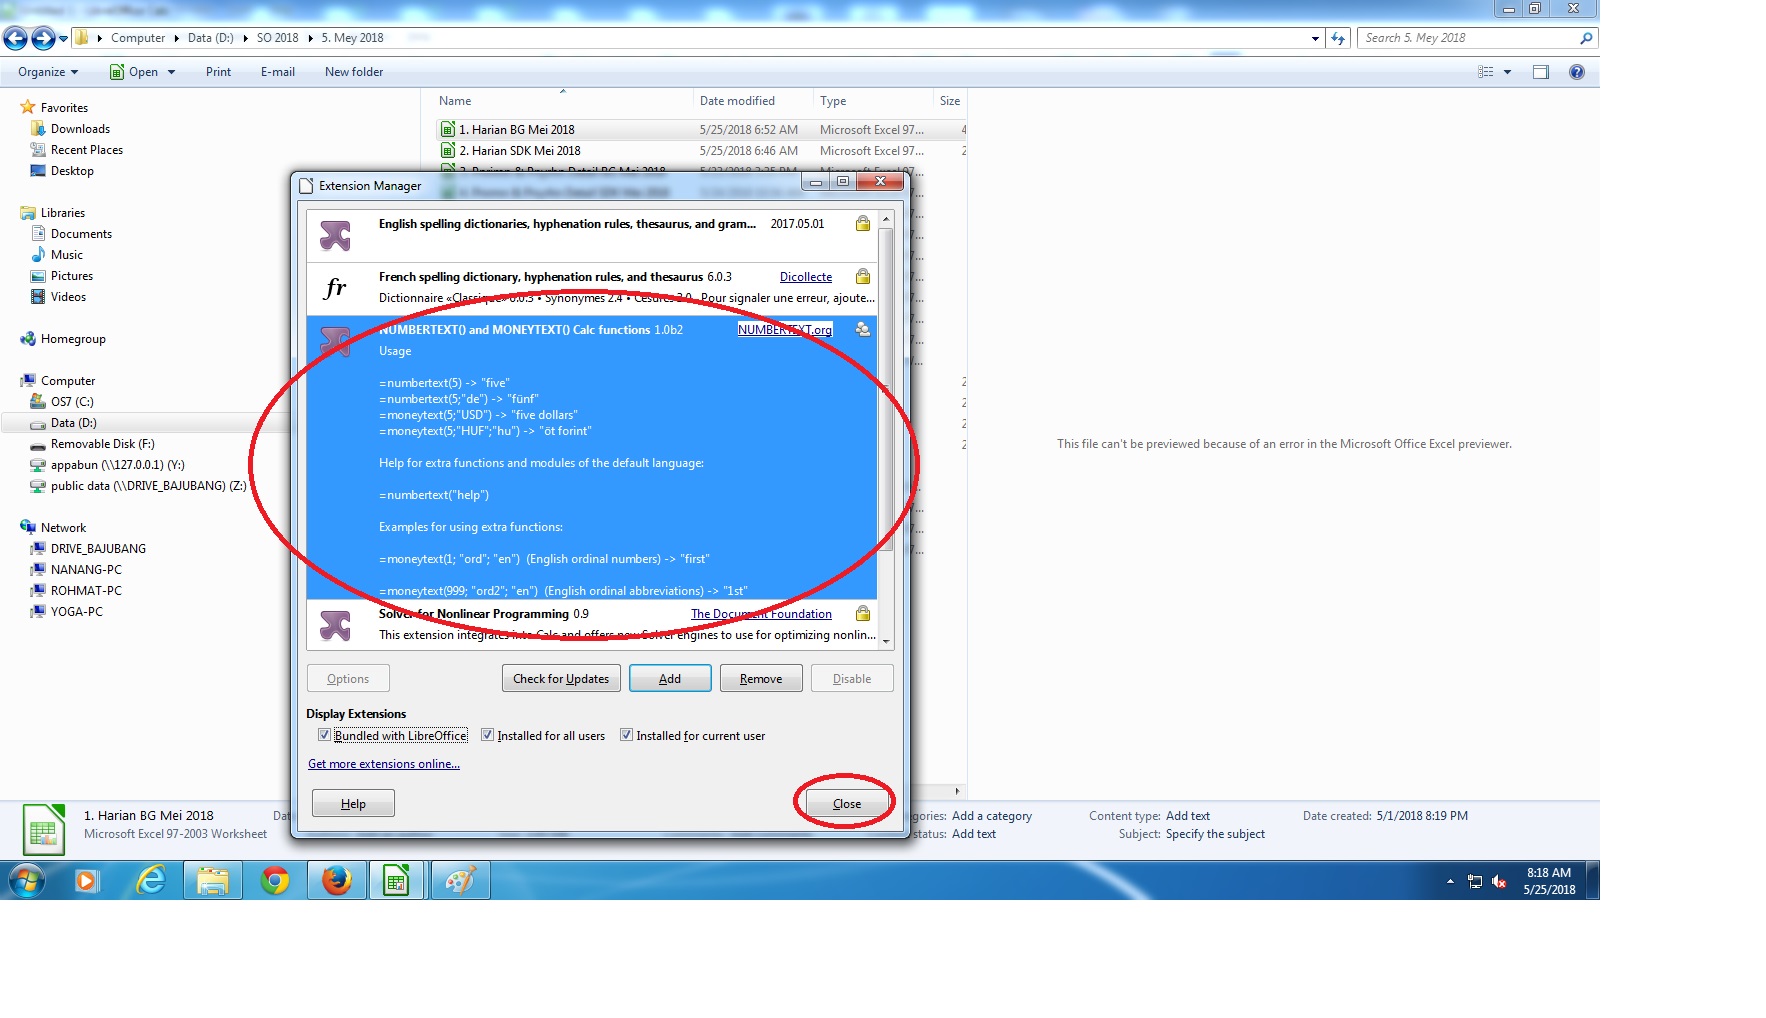
Task: Click Check for Updates button
Action: click(x=561, y=679)
